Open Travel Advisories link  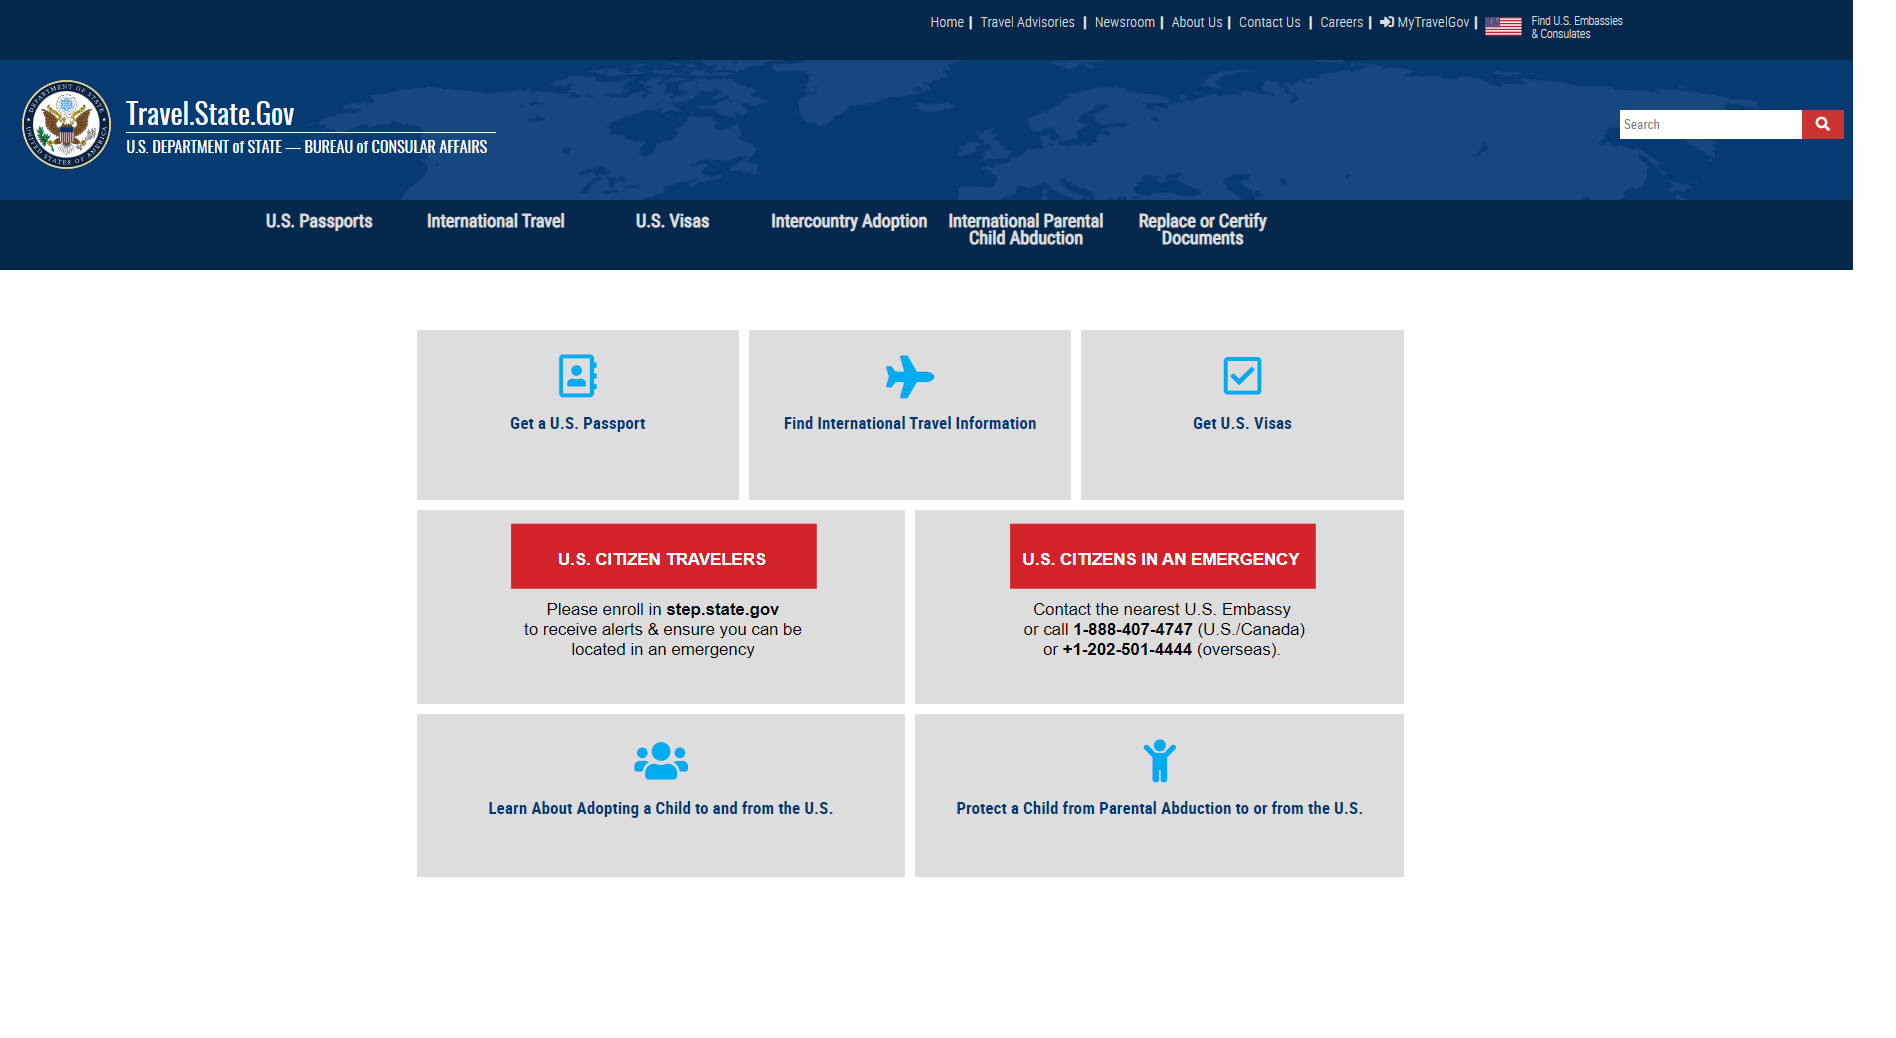click(x=1027, y=22)
